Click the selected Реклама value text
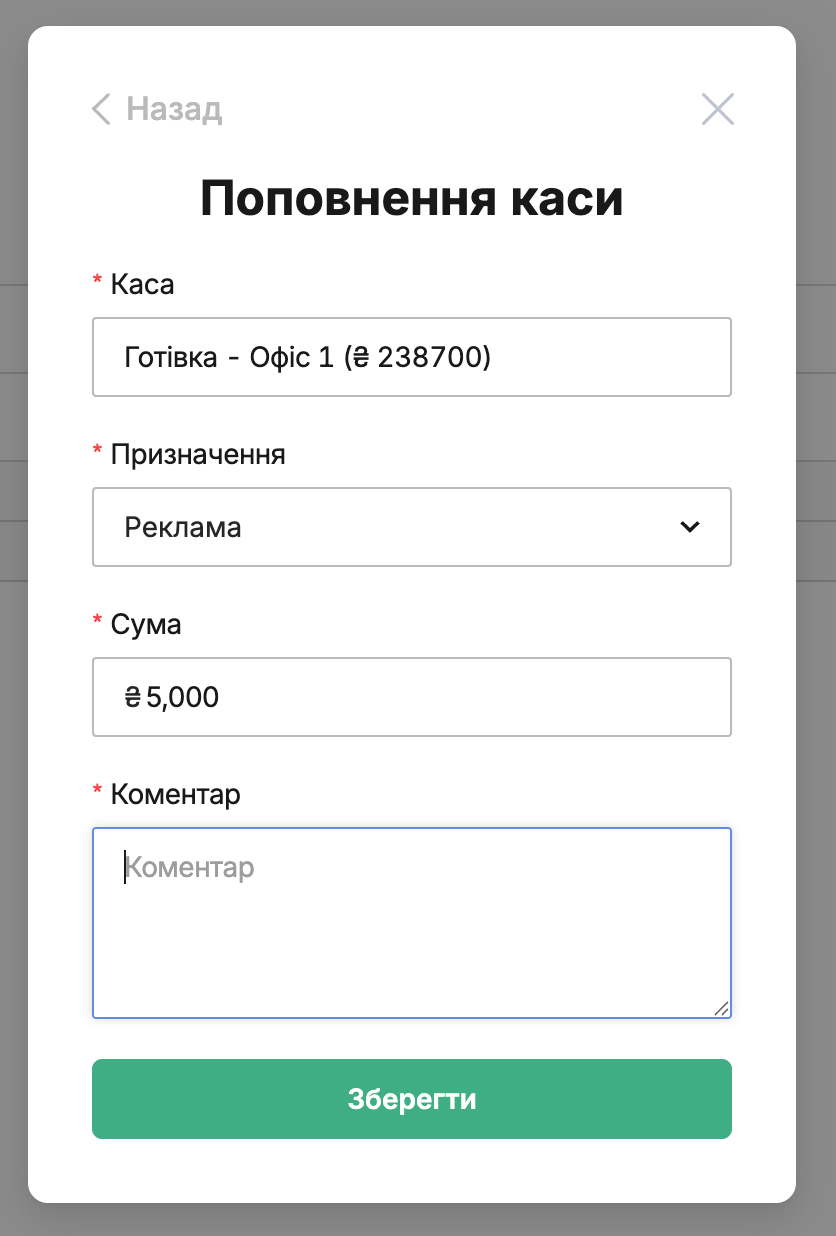 pyautogui.click(x=183, y=527)
